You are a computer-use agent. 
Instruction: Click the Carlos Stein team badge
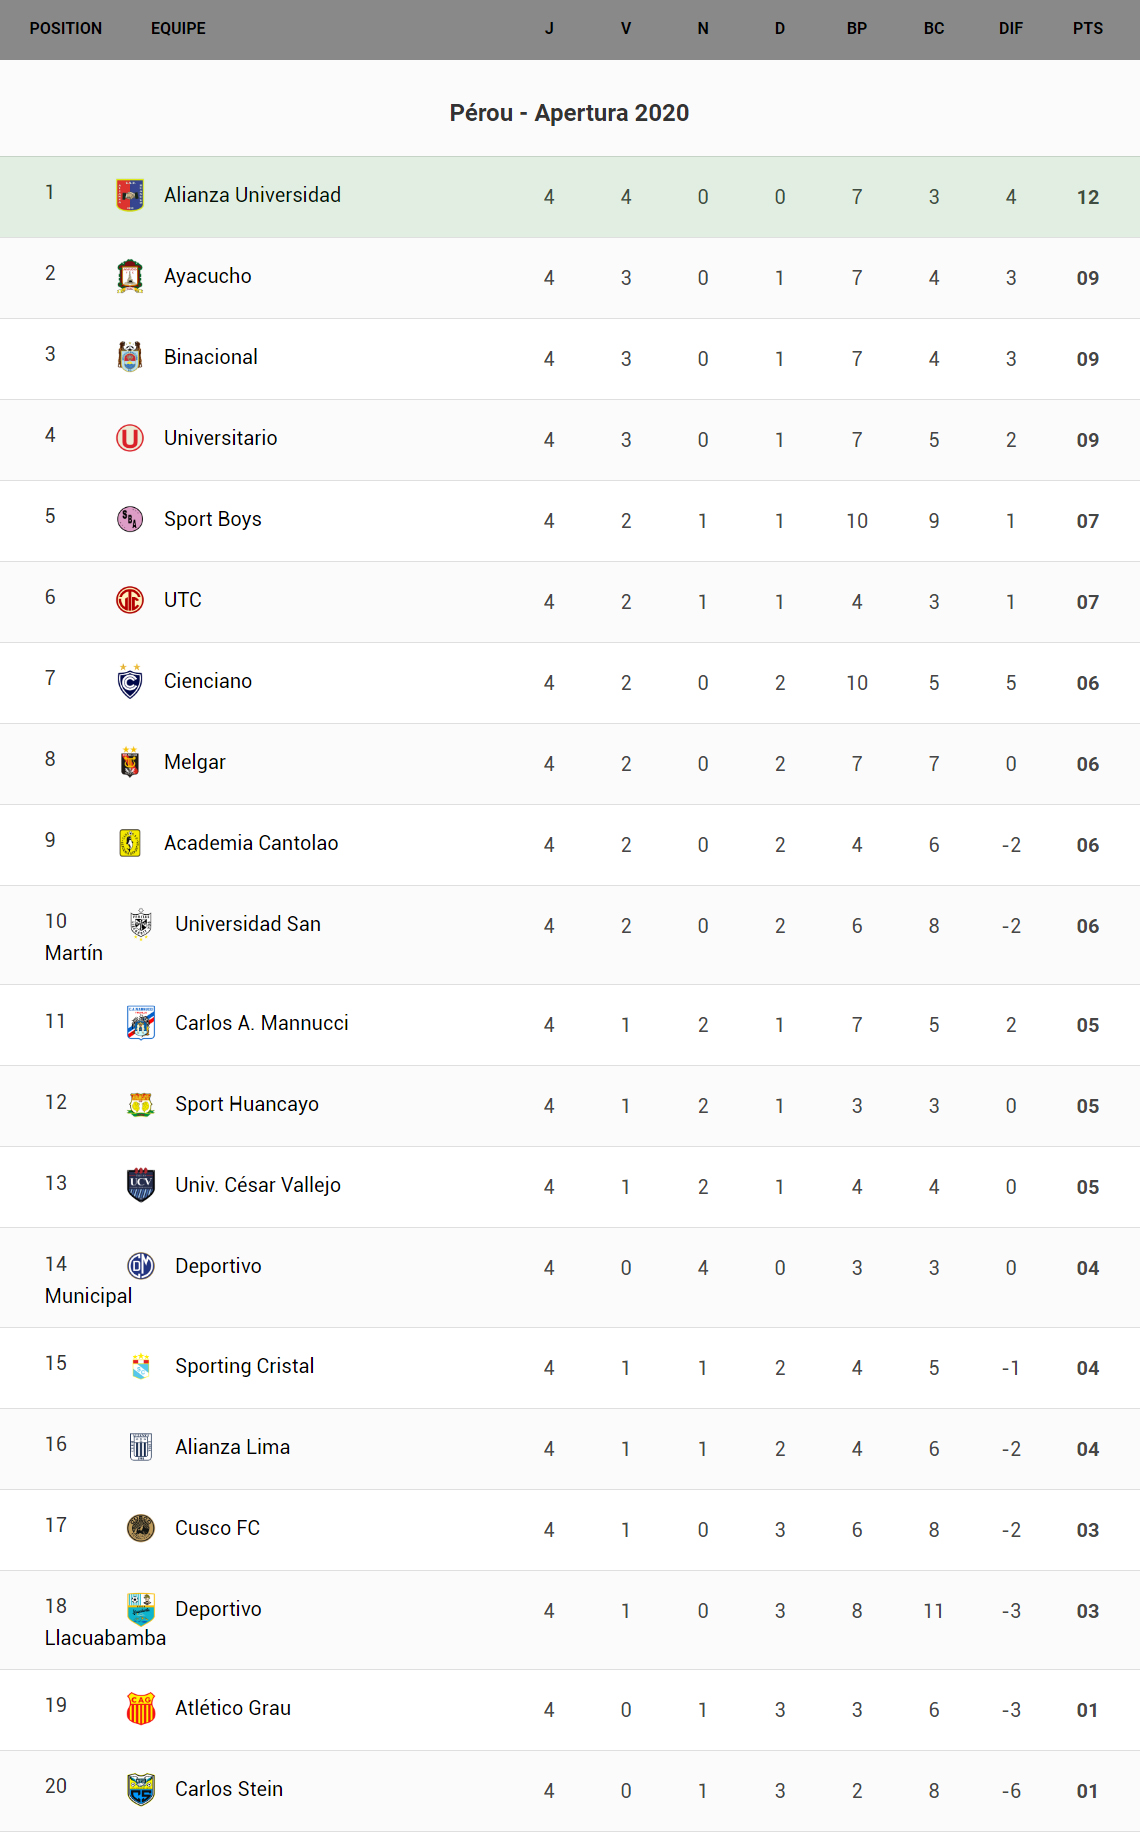pyautogui.click(x=141, y=1789)
